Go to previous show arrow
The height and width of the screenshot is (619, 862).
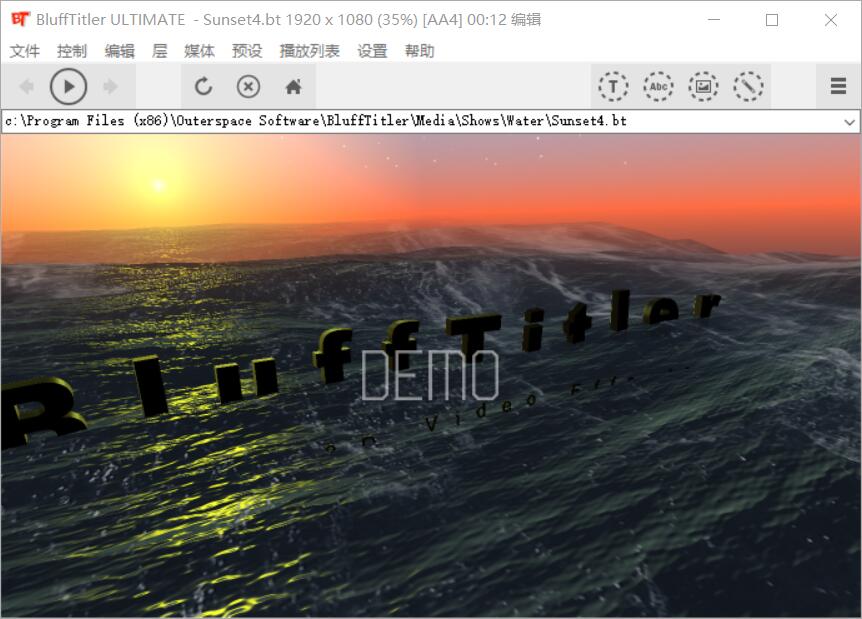pos(26,86)
